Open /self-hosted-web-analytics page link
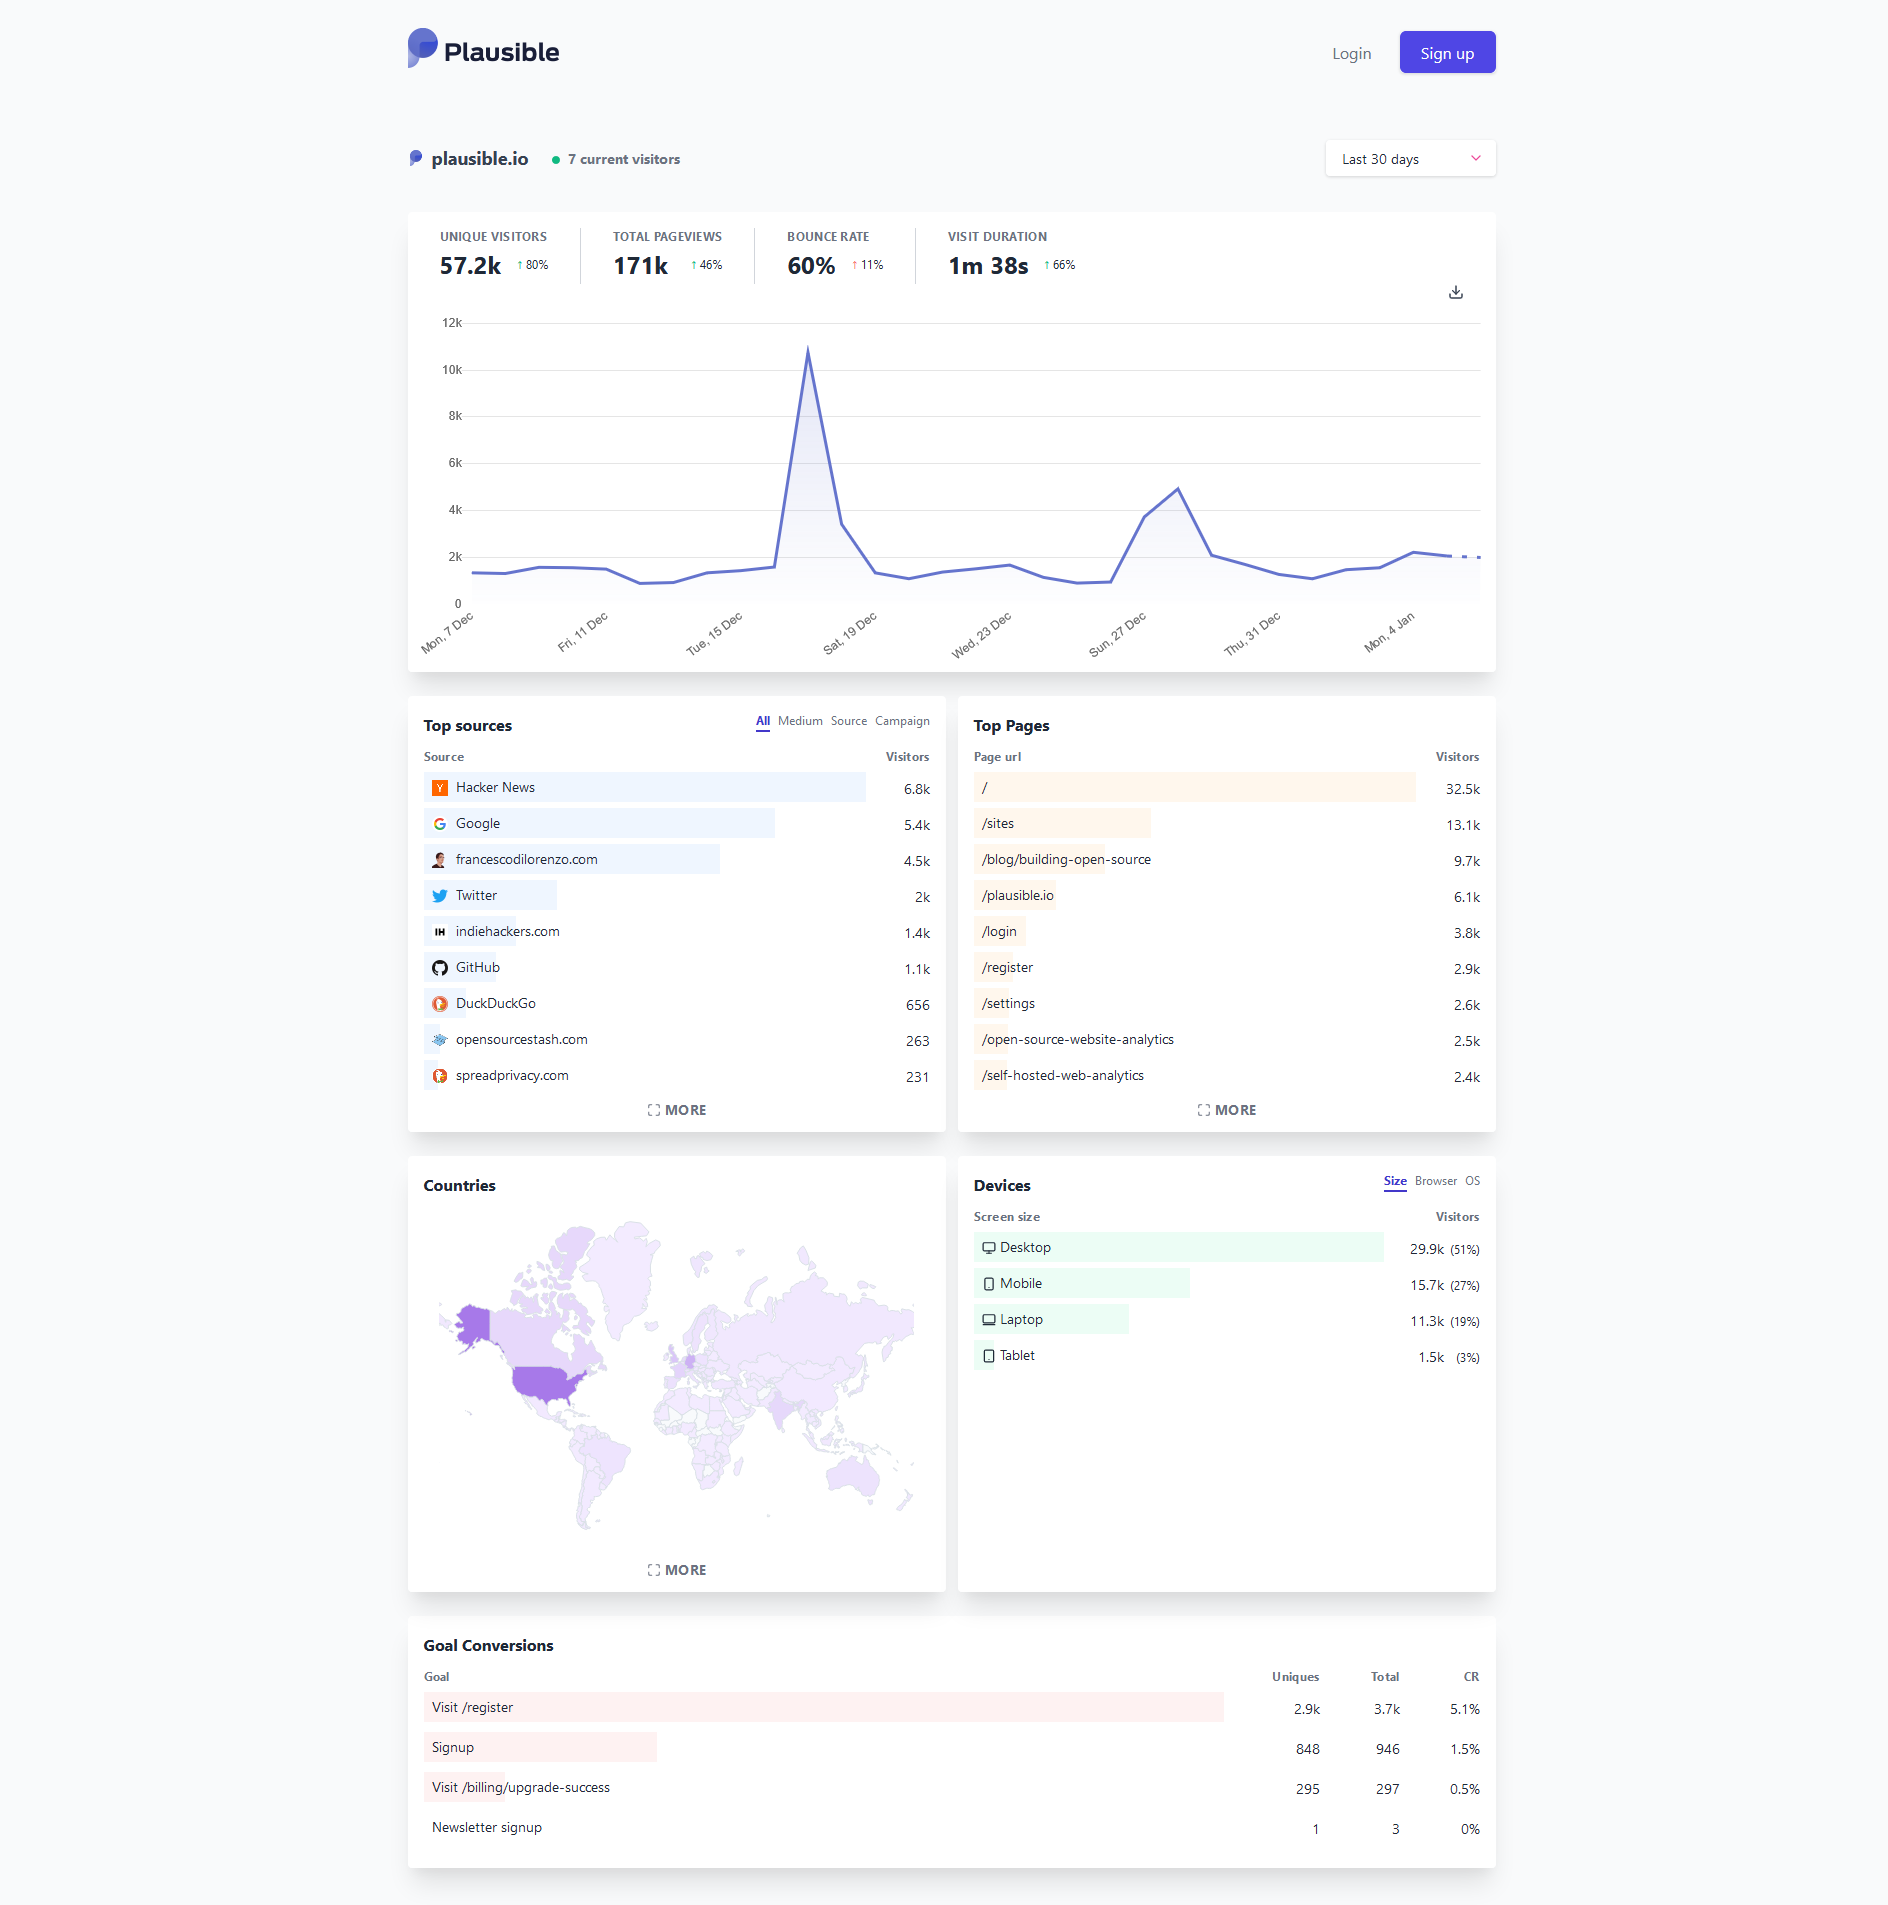 pyautogui.click(x=1062, y=1076)
